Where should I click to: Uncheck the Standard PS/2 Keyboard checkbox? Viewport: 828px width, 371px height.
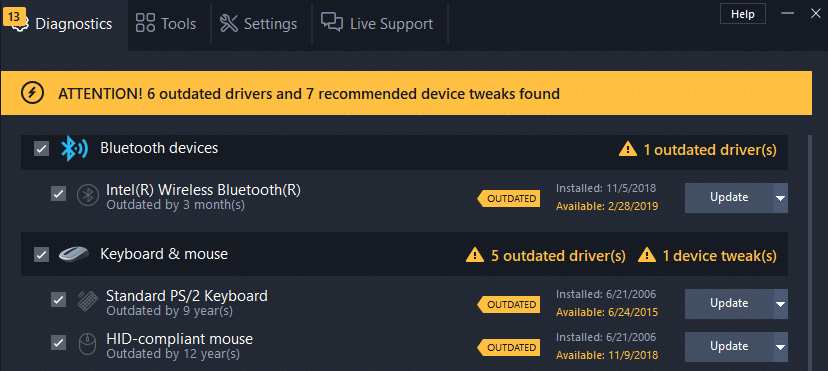click(58, 300)
